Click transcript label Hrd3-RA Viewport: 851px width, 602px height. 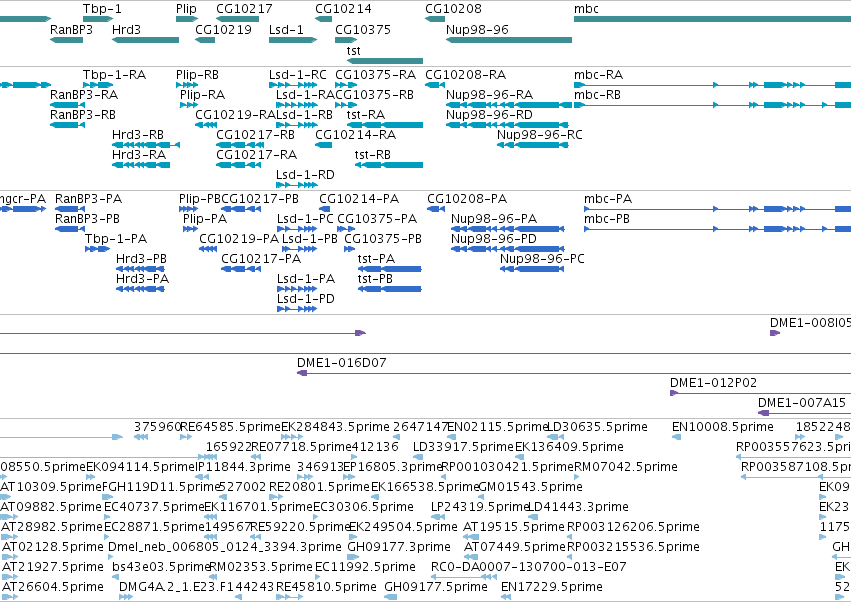coord(138,155)
